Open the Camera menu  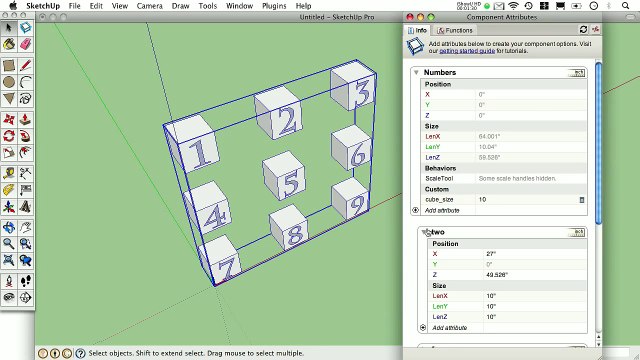click(x=149, y=6)
